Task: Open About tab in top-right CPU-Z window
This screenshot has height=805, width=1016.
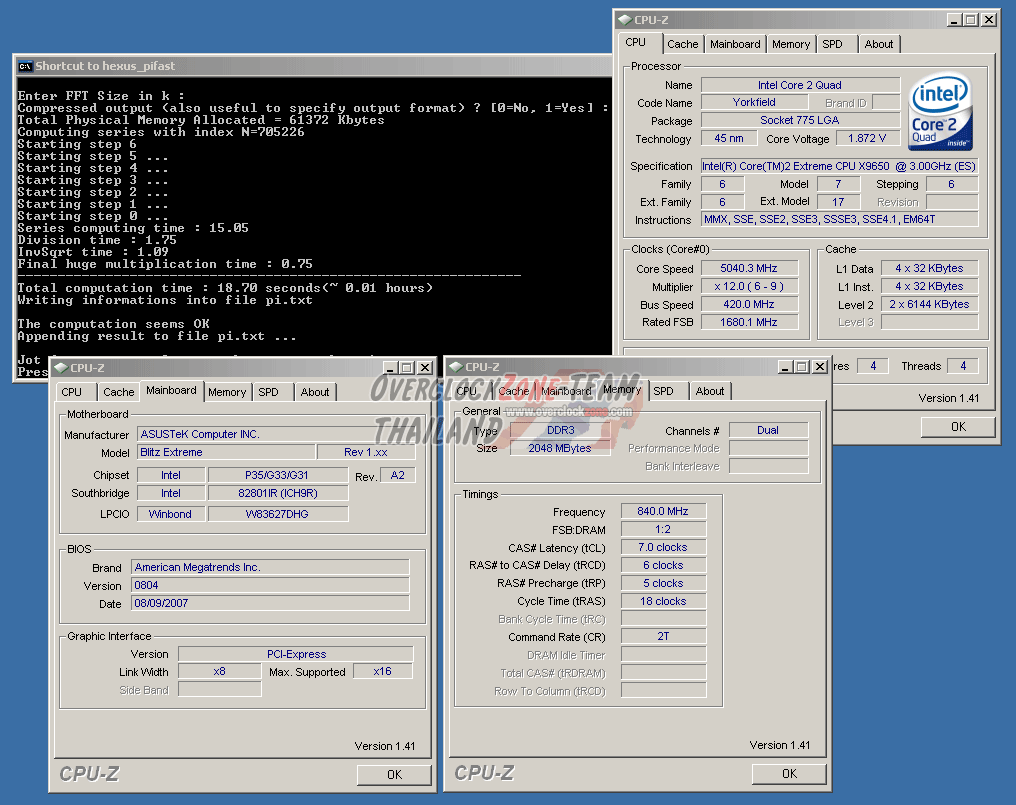Action: coord(879,44)
